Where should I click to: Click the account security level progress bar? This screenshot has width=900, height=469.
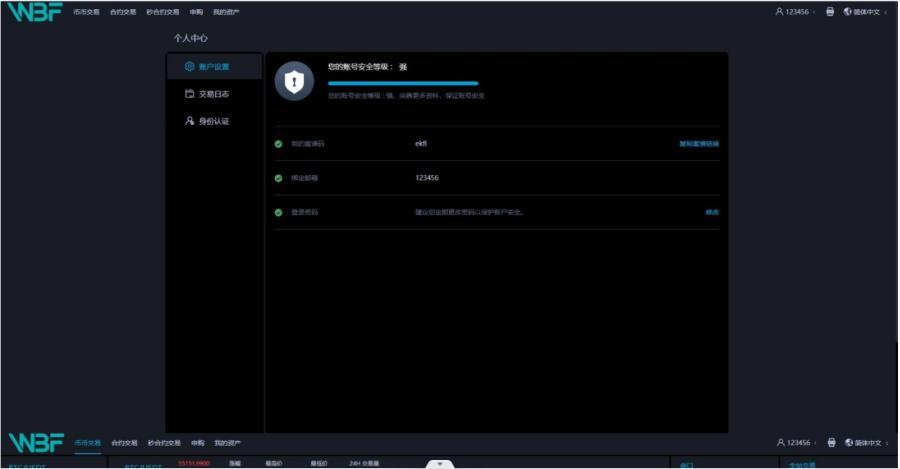403,83
